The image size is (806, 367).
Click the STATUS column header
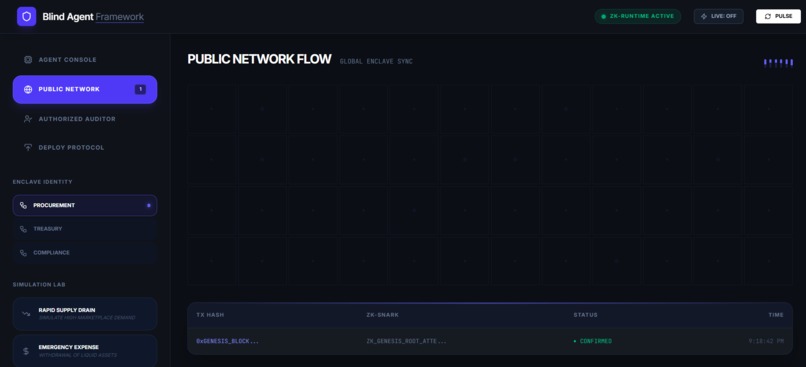[x=585, y=315]
